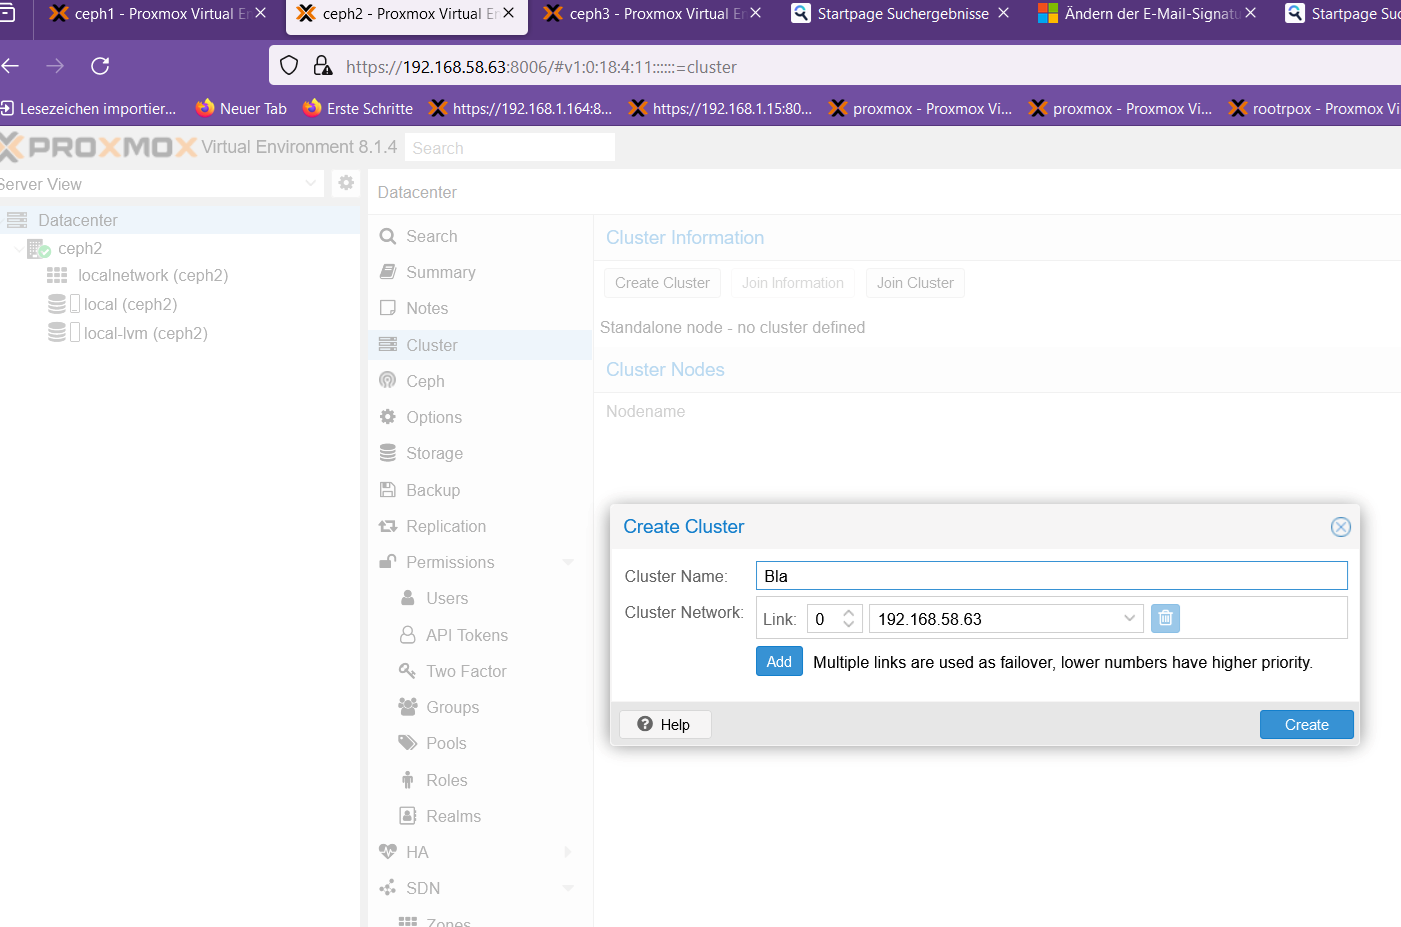1401x927 pixels.
Task: Open the Backup menu item
Action: coord(432,490)
